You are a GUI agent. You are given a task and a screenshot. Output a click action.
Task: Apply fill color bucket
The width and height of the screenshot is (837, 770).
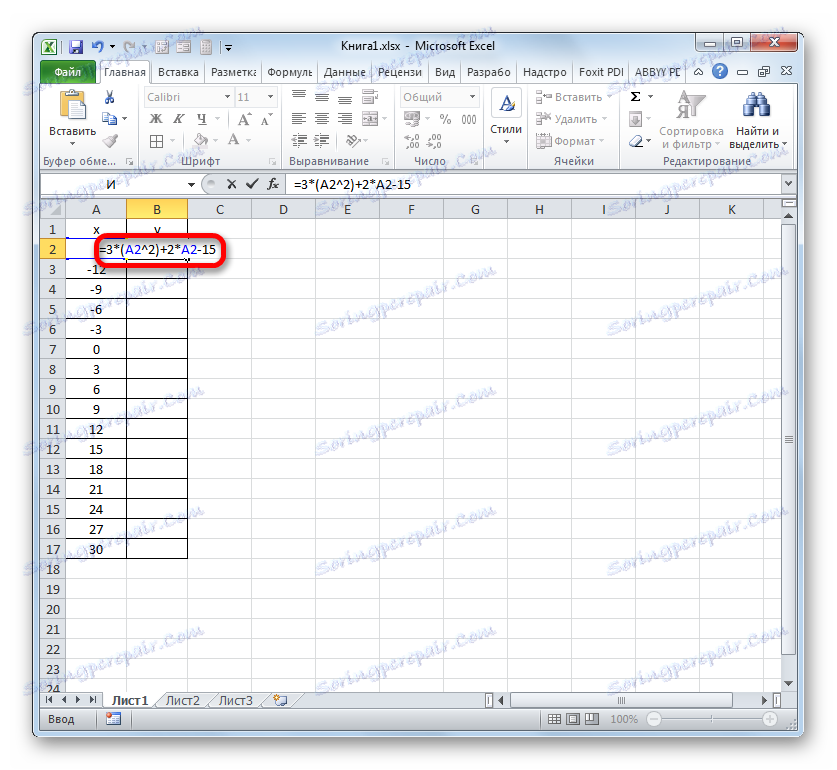[201, 140]
